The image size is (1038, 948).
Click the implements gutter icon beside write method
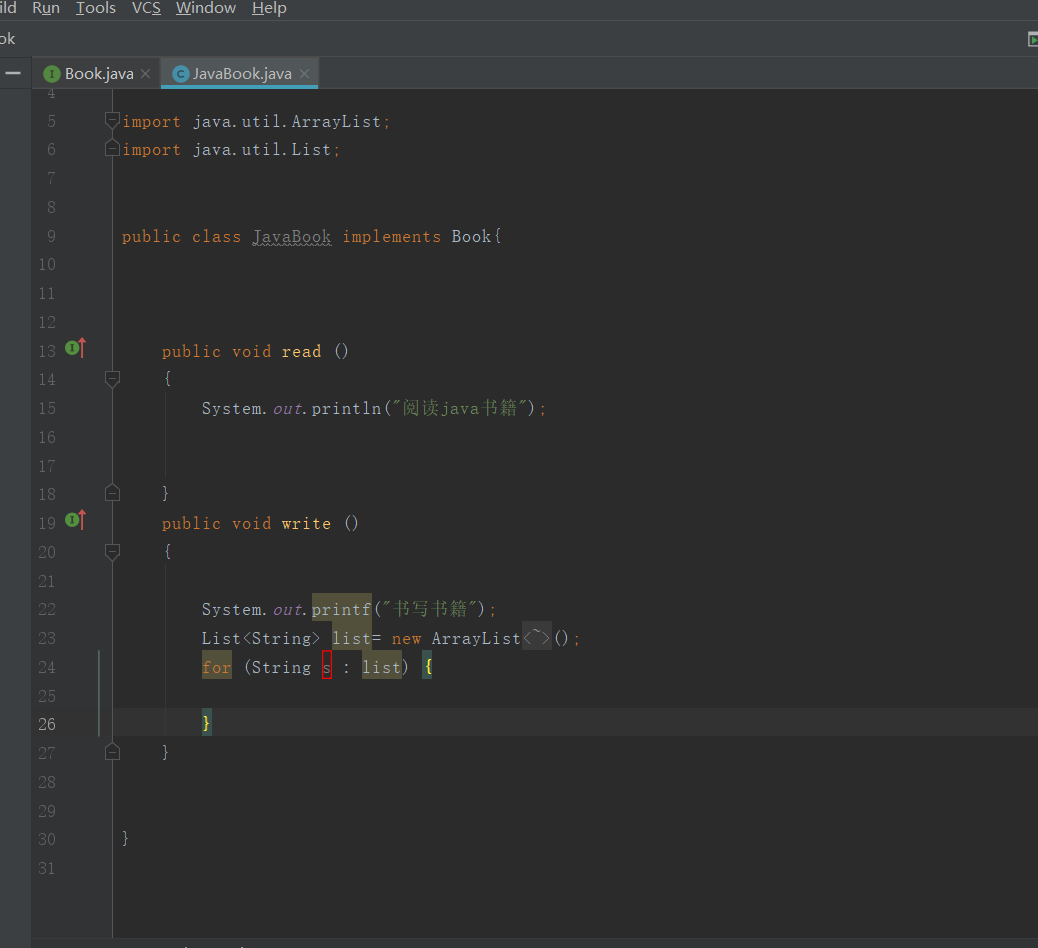(74, 520)
